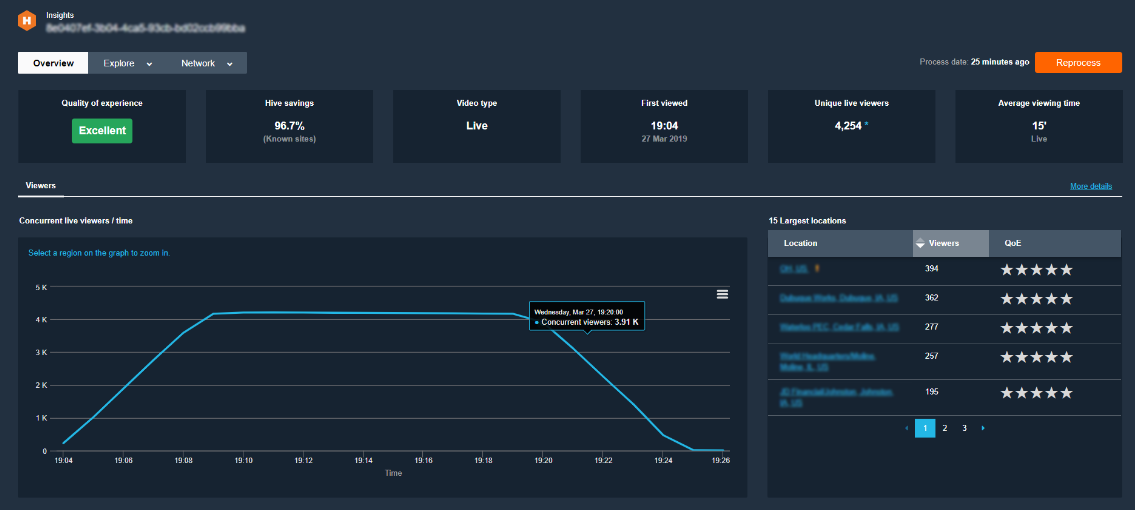This screenshot has height=510, width=1135.
Task: Click the Hive hexagon logo icon
Action: pyautogui.click(x=28, y=22)
